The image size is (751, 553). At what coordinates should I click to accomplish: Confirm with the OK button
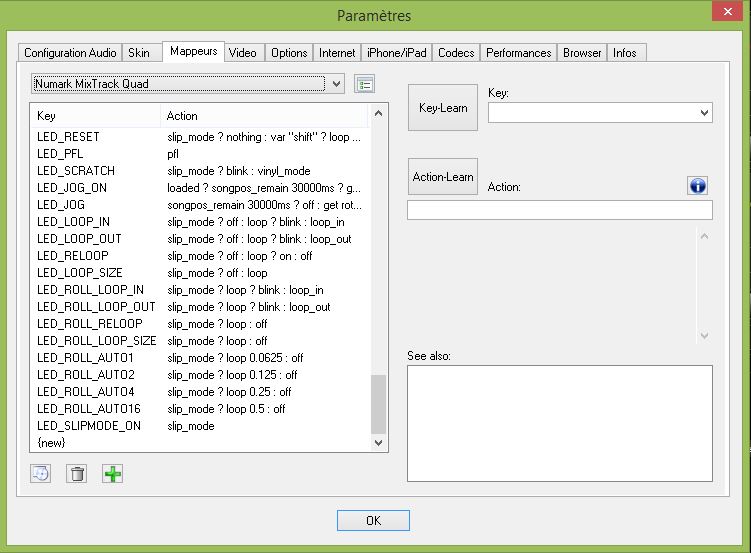(373, 520)
